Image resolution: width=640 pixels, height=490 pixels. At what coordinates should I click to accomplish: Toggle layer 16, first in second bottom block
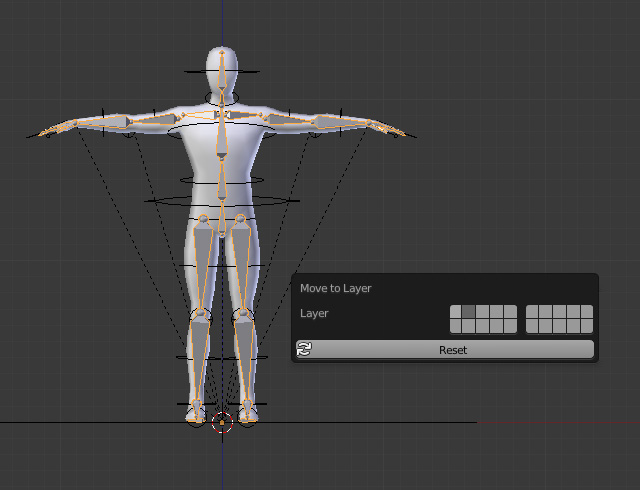tap(532, 326)
